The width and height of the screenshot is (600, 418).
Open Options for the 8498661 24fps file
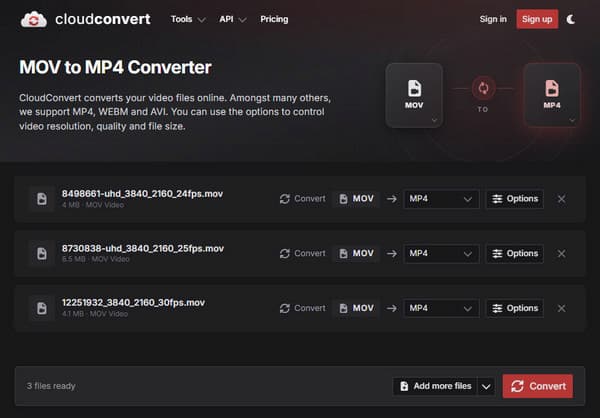point(515,199)
